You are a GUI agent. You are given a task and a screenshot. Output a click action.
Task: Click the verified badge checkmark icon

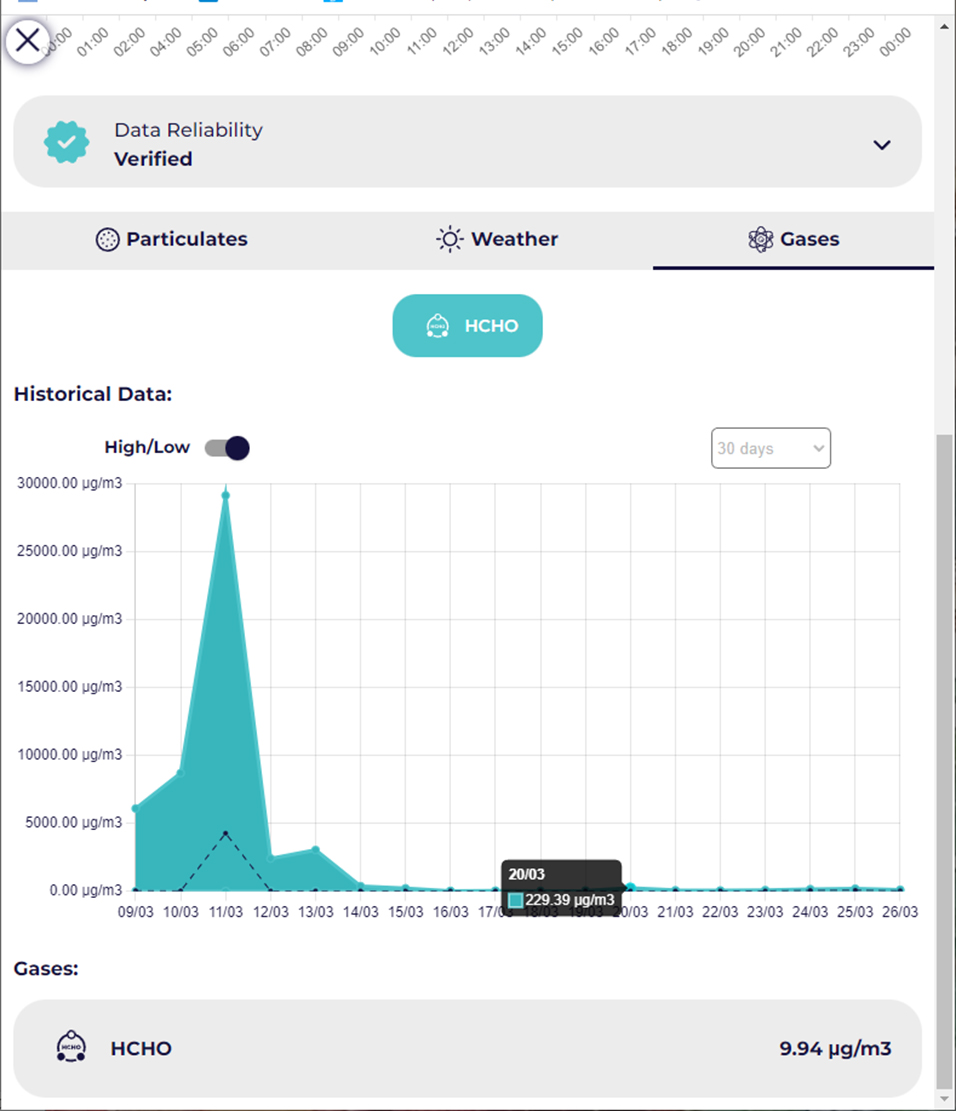pos(66,143)
